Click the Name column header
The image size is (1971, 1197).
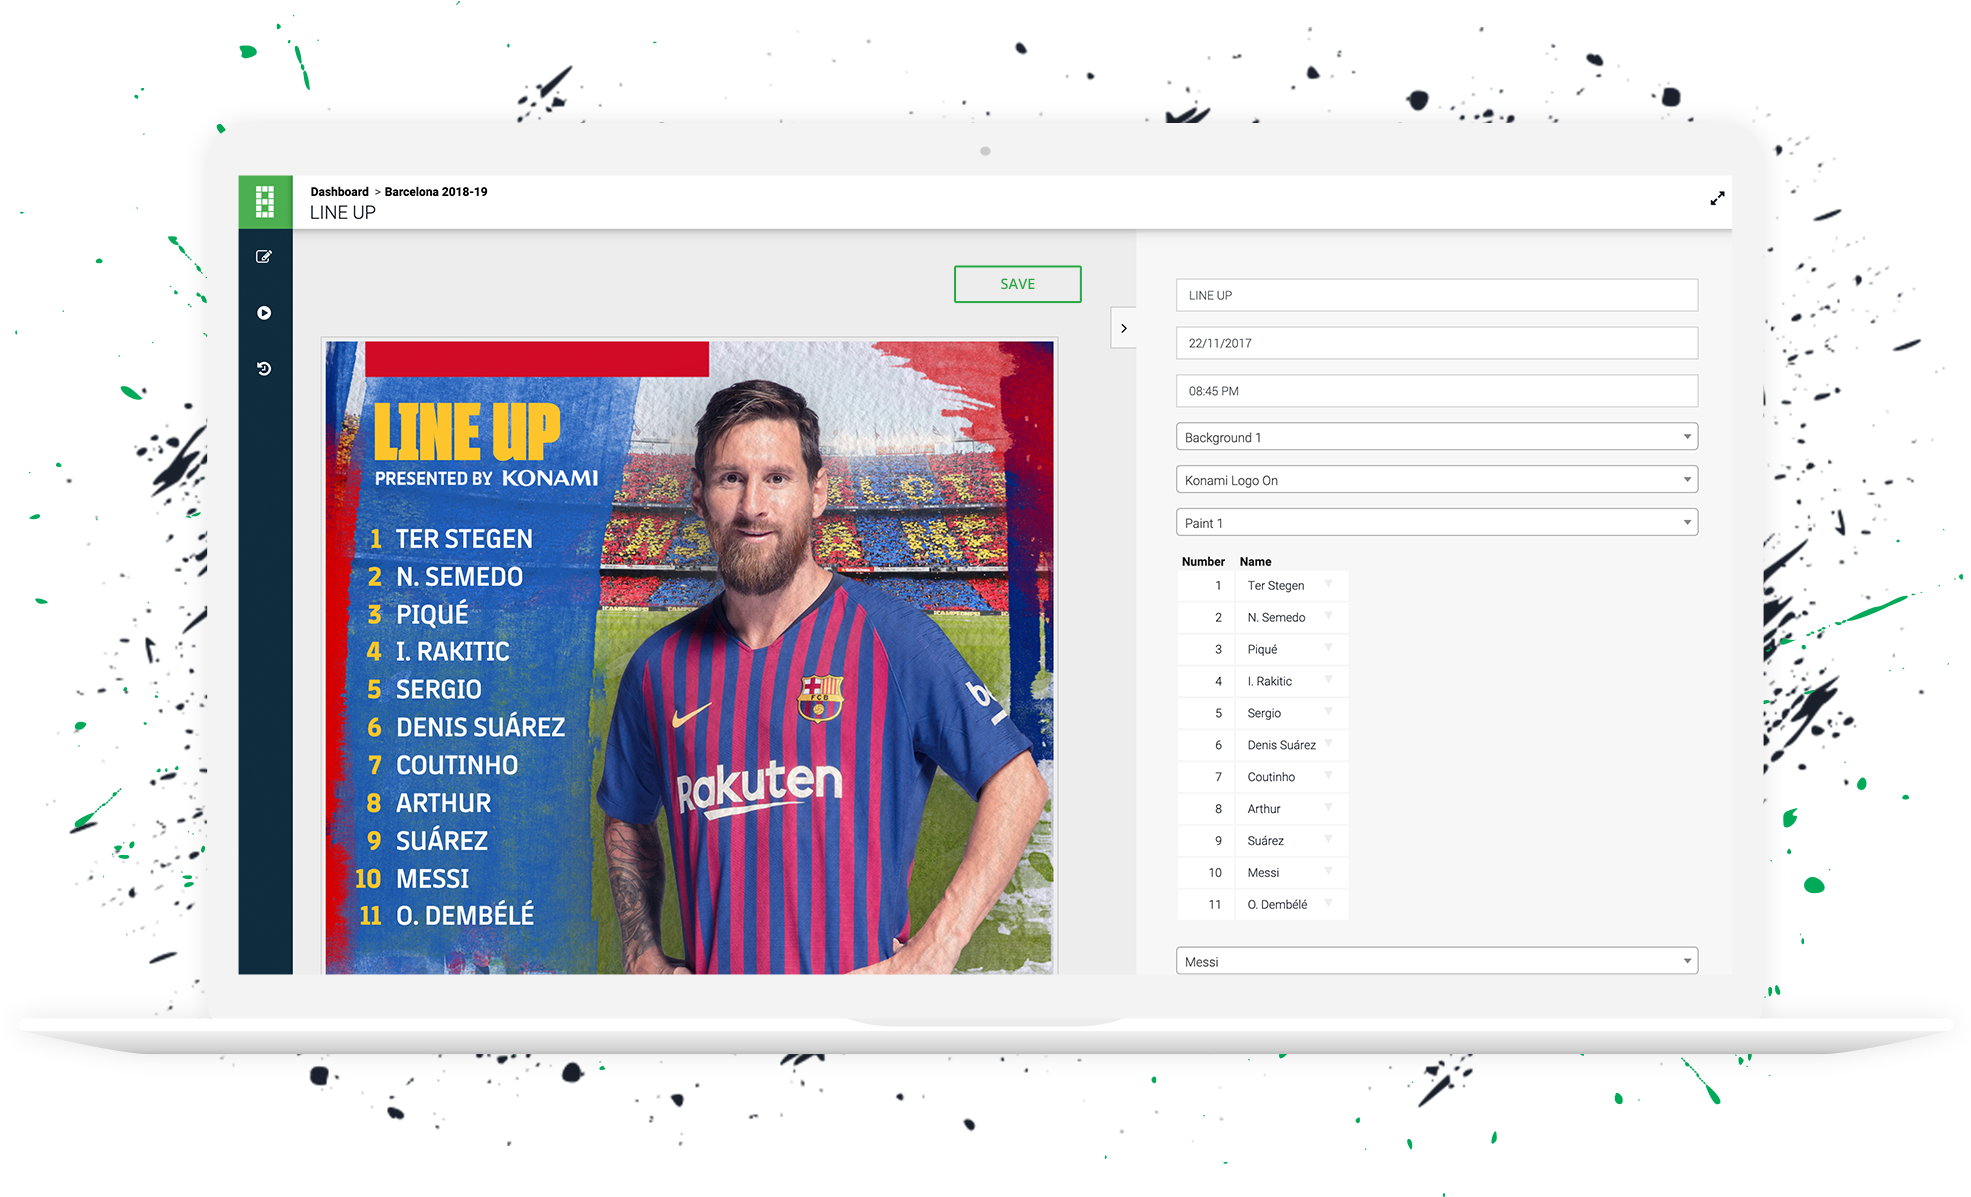tap(1255, 562)
